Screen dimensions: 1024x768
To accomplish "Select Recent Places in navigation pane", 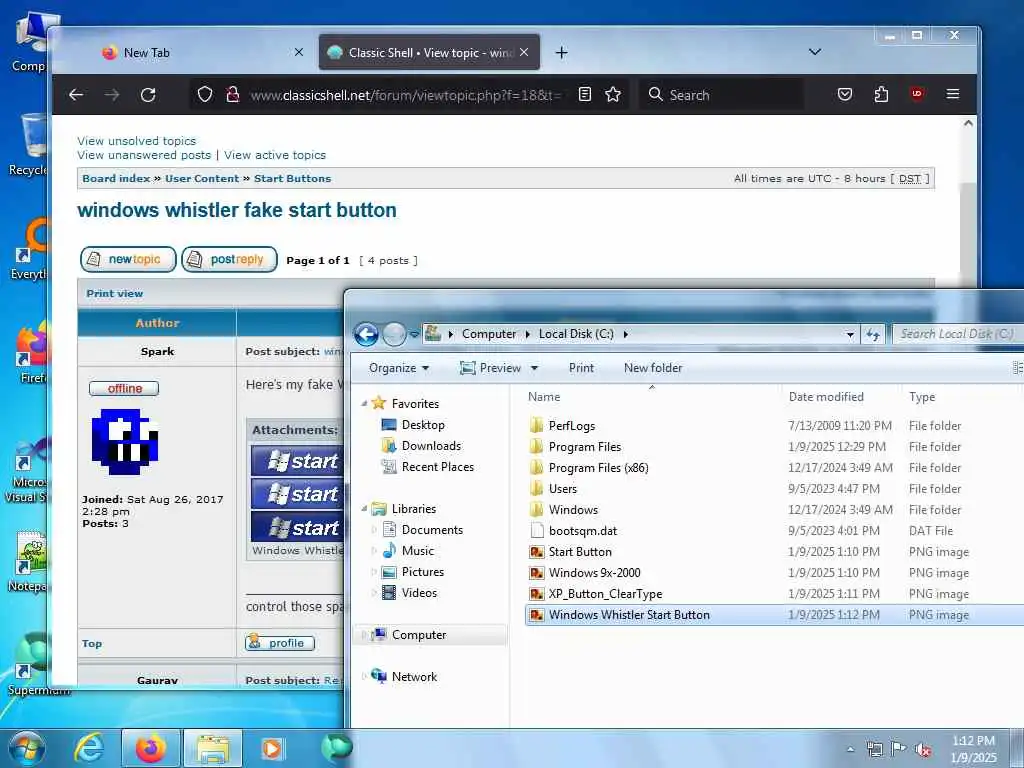I will point(438,466).
